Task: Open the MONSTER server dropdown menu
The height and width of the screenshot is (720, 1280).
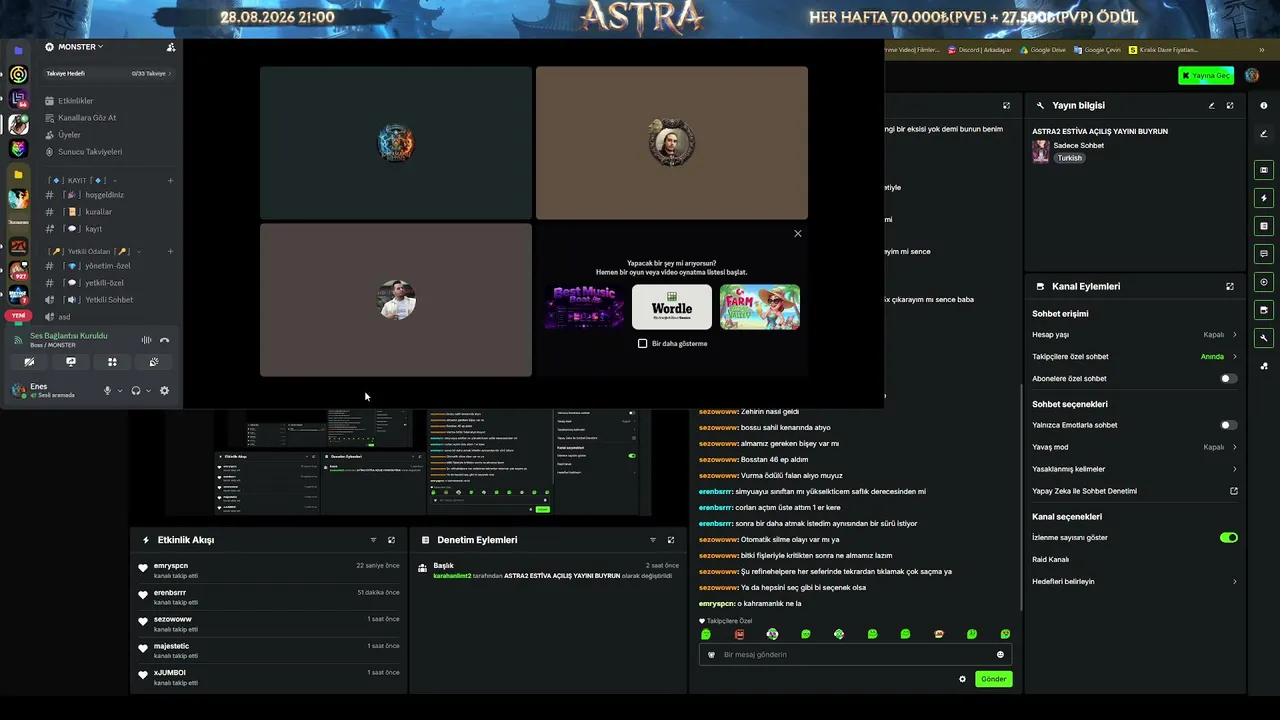Action: click(81, 47)
